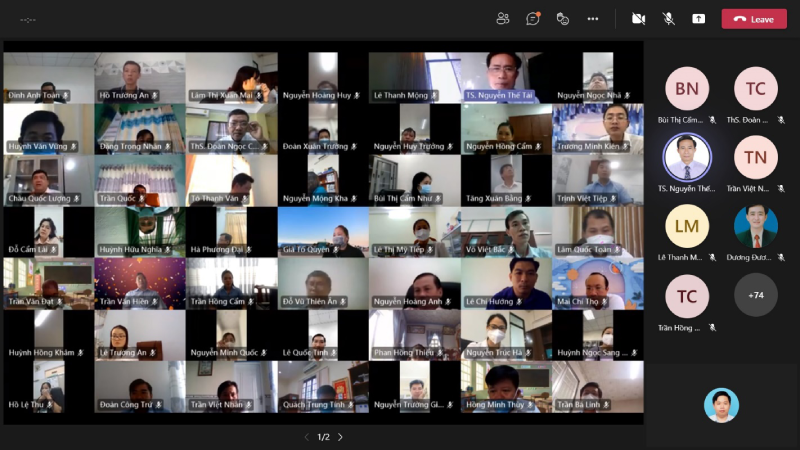Image resolution: width=800 pixels, height=450 pixels.
Task: Open the More actions ellipsis menu
Action: (x=593, y=18)
